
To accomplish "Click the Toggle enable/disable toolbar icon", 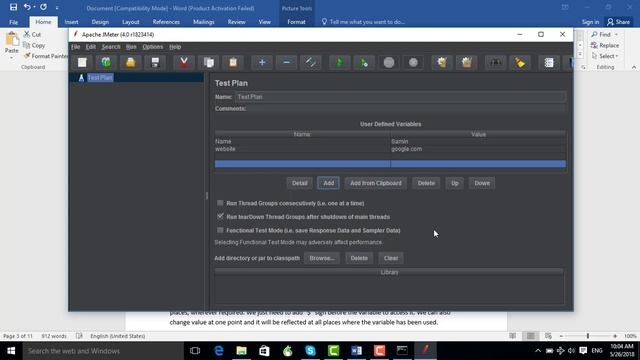I will [311, 62].
